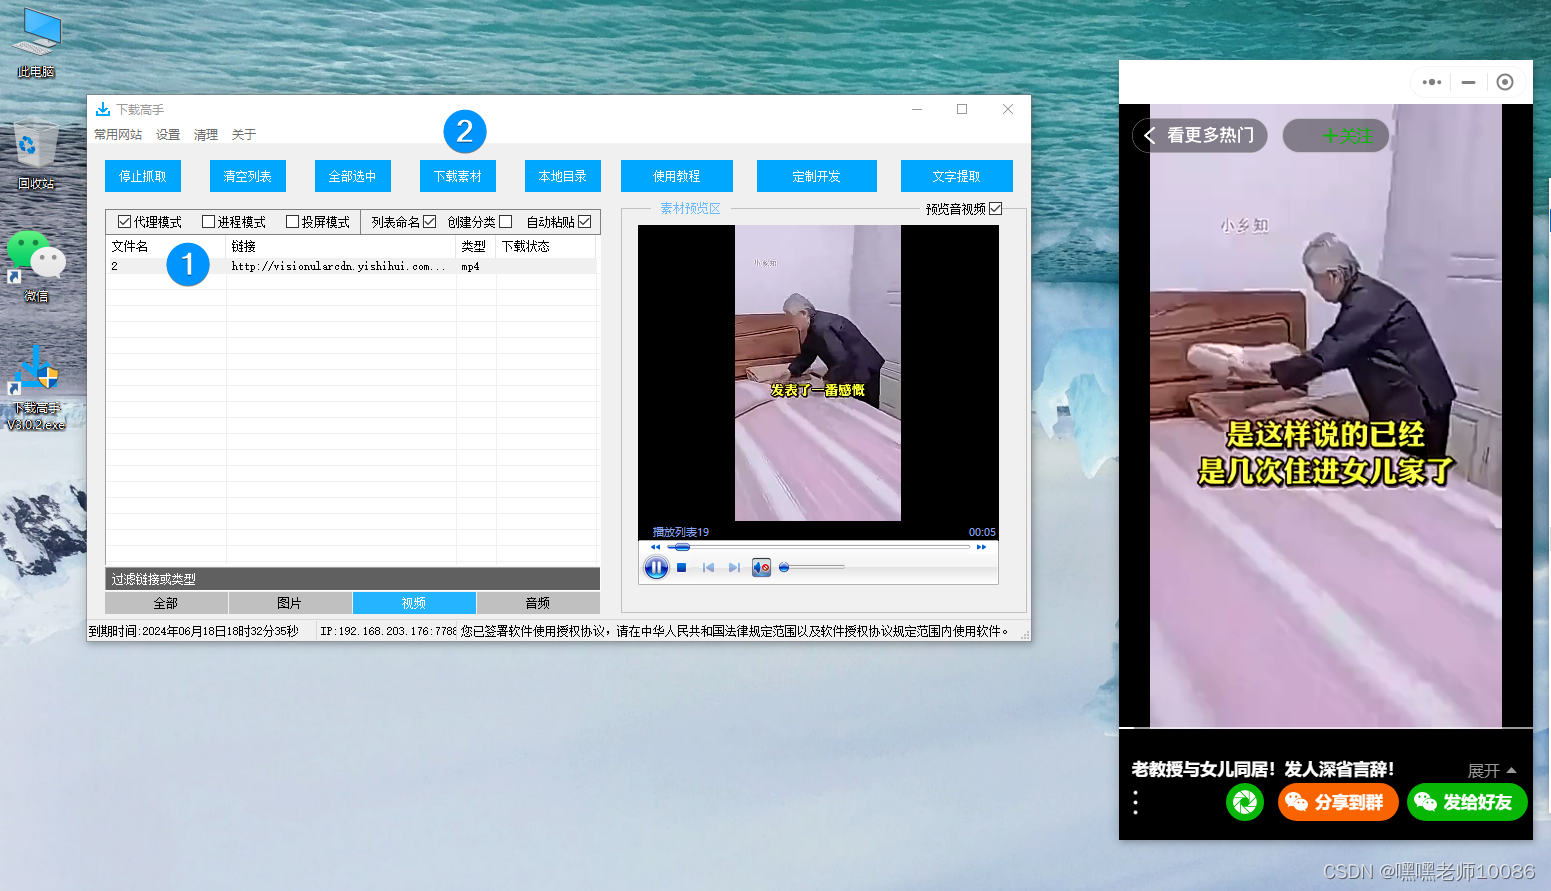The width and height of the screenshot is (1551, 891).
Task: Go back via 看更多热门 chevron
Action: (x=1151, y=136)
